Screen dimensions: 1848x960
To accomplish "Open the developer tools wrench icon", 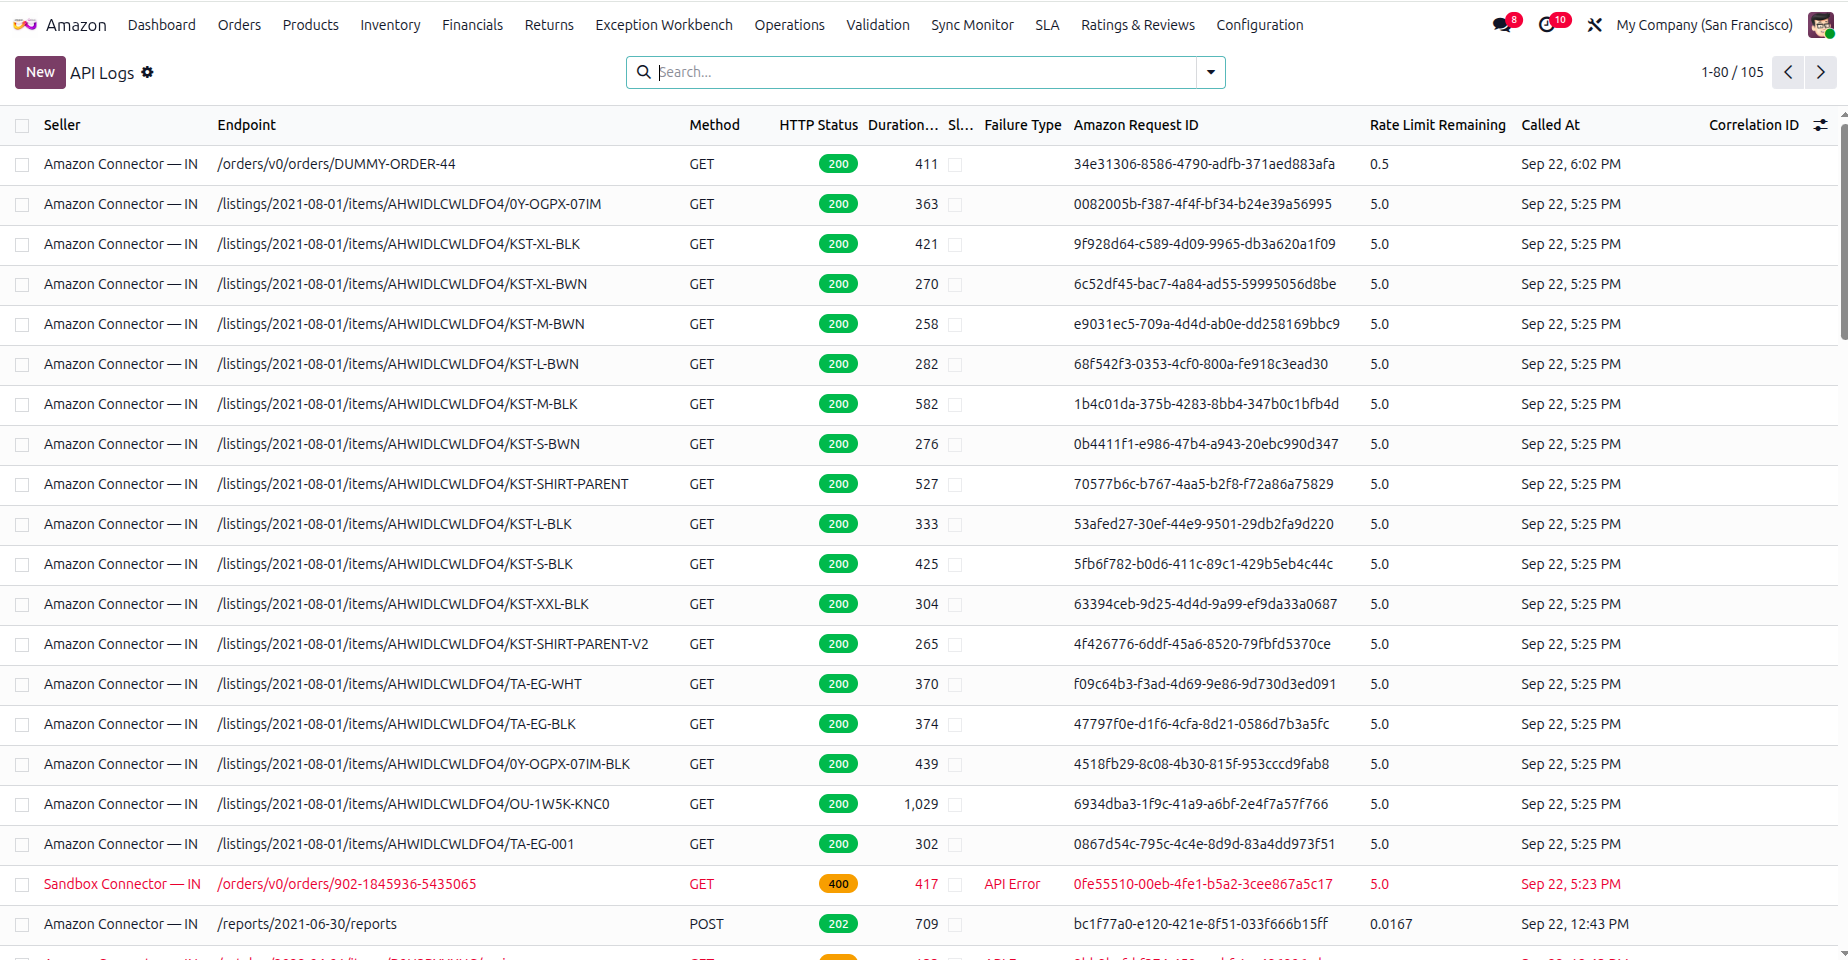I will [x=1595, y=25].
